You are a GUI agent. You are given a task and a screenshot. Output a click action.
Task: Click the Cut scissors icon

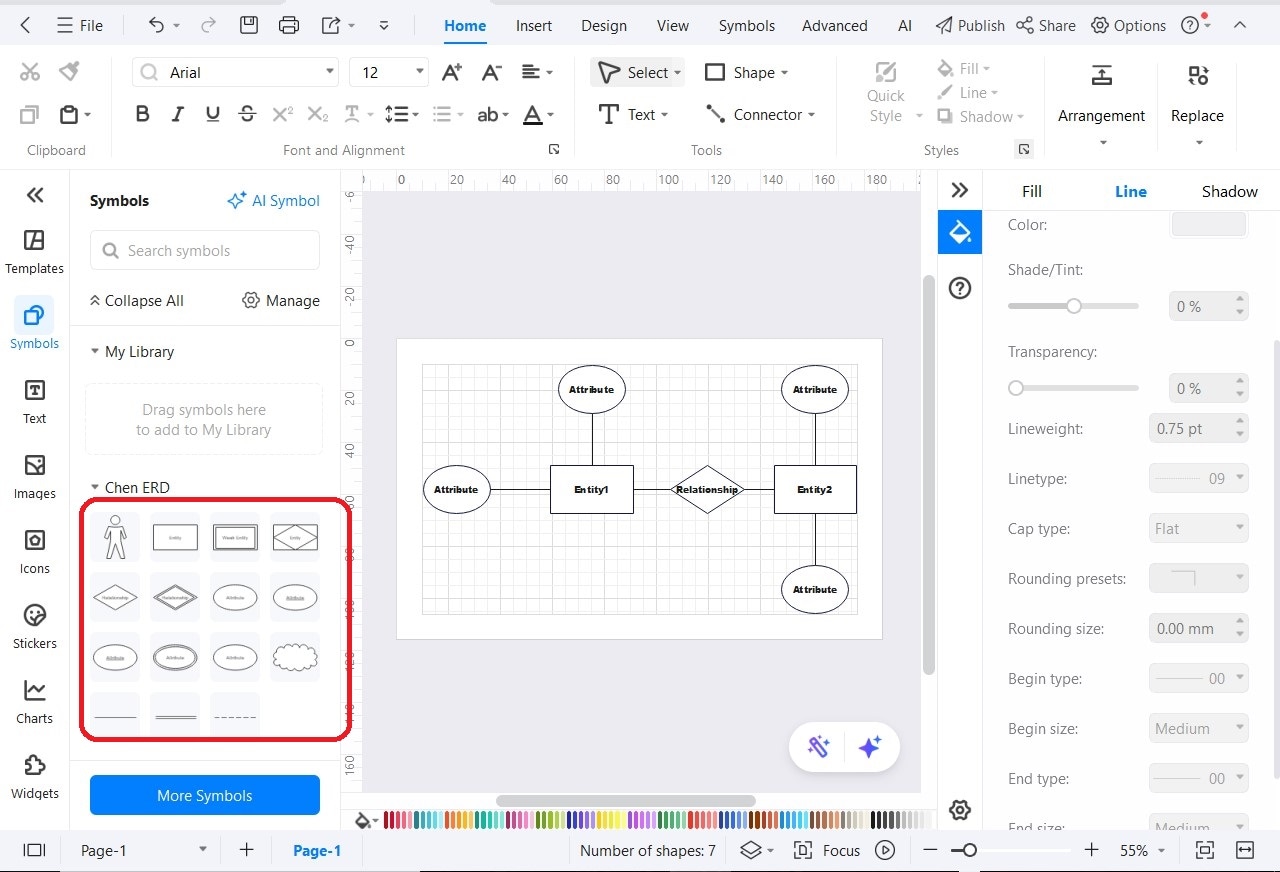pos(30,72)
